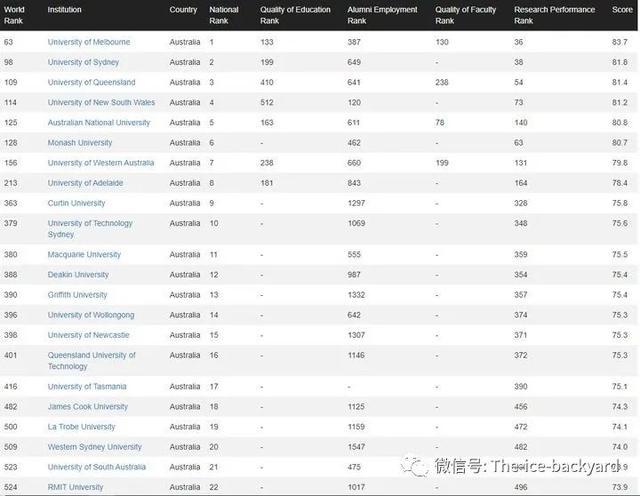Click Quality of Faculty Rank header

[465, 15]
